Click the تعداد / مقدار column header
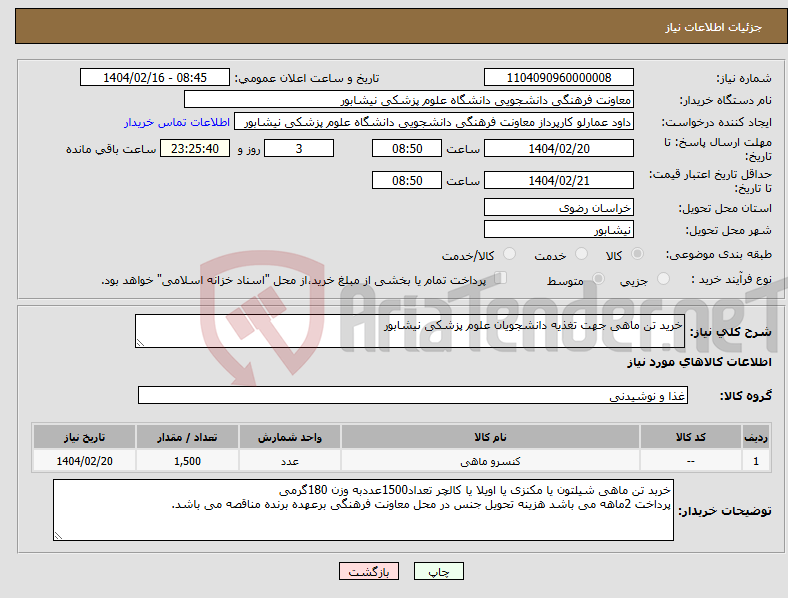The width and height of the screenshot is (788, 598). (x=187, y=437)
